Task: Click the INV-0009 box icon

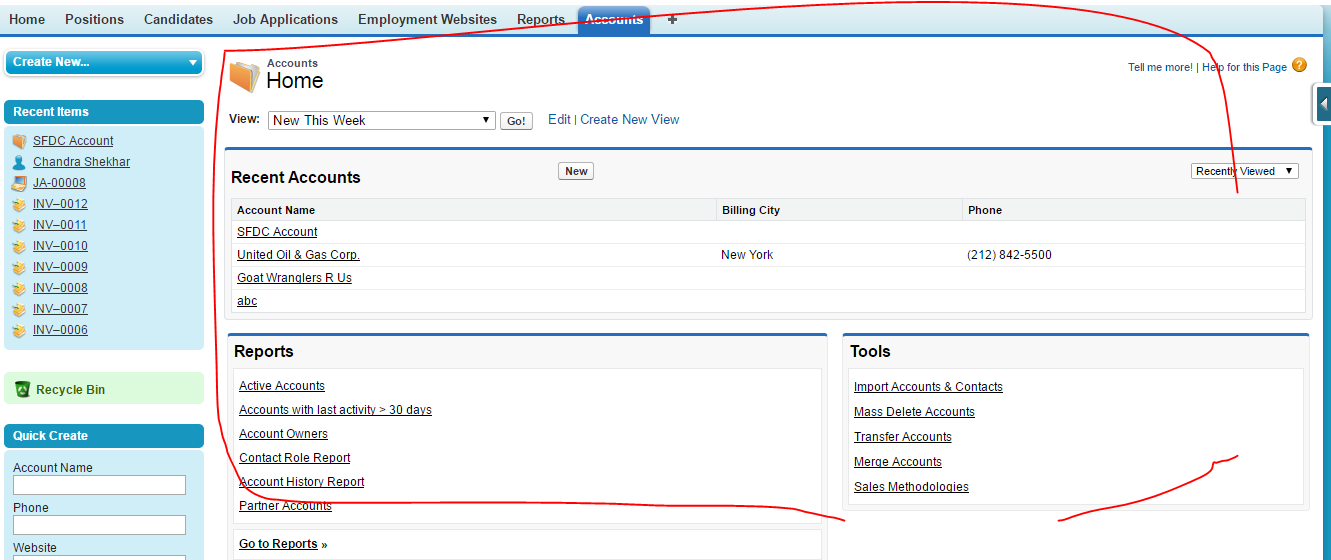Action: tap(19, 267)
